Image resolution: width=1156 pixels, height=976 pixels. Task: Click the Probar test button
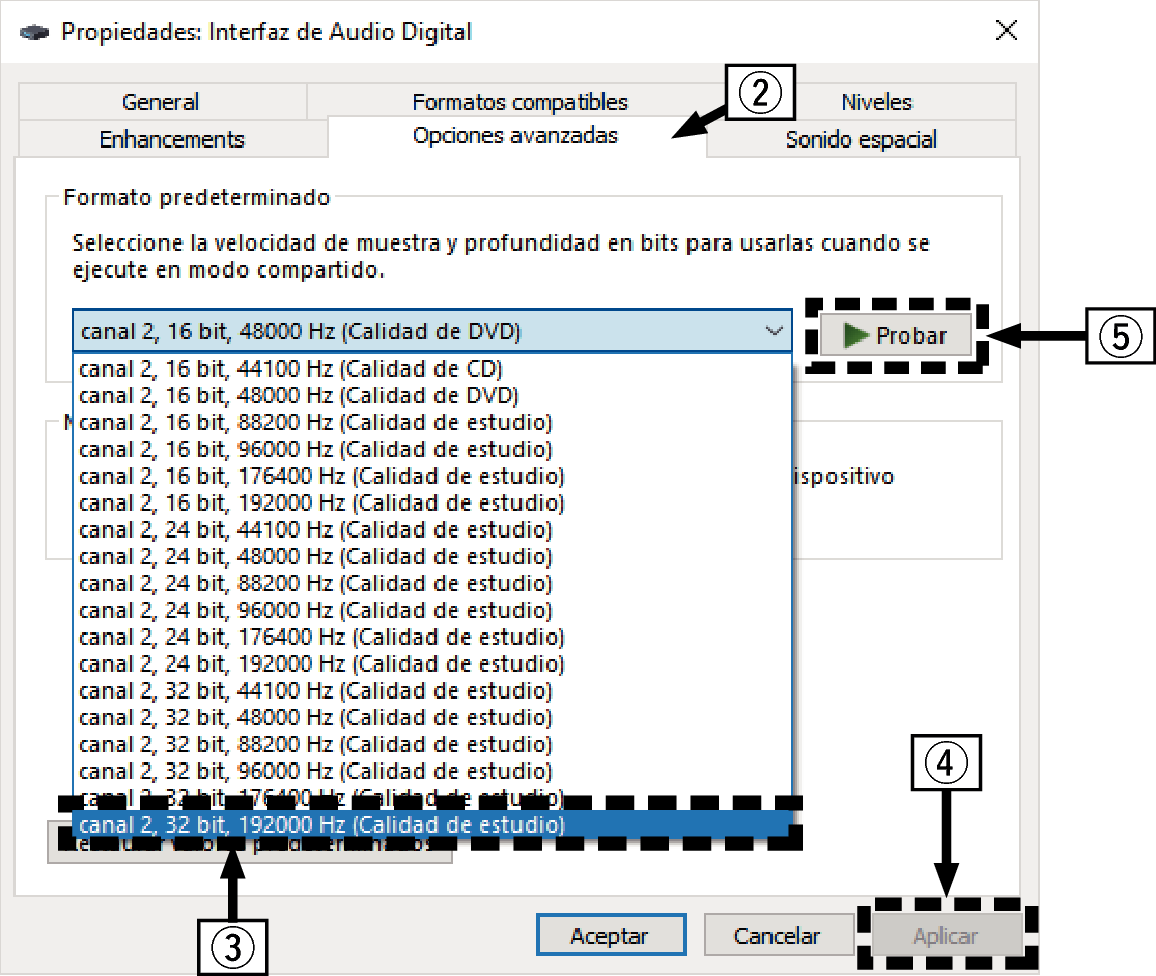[x=898, y=335]
